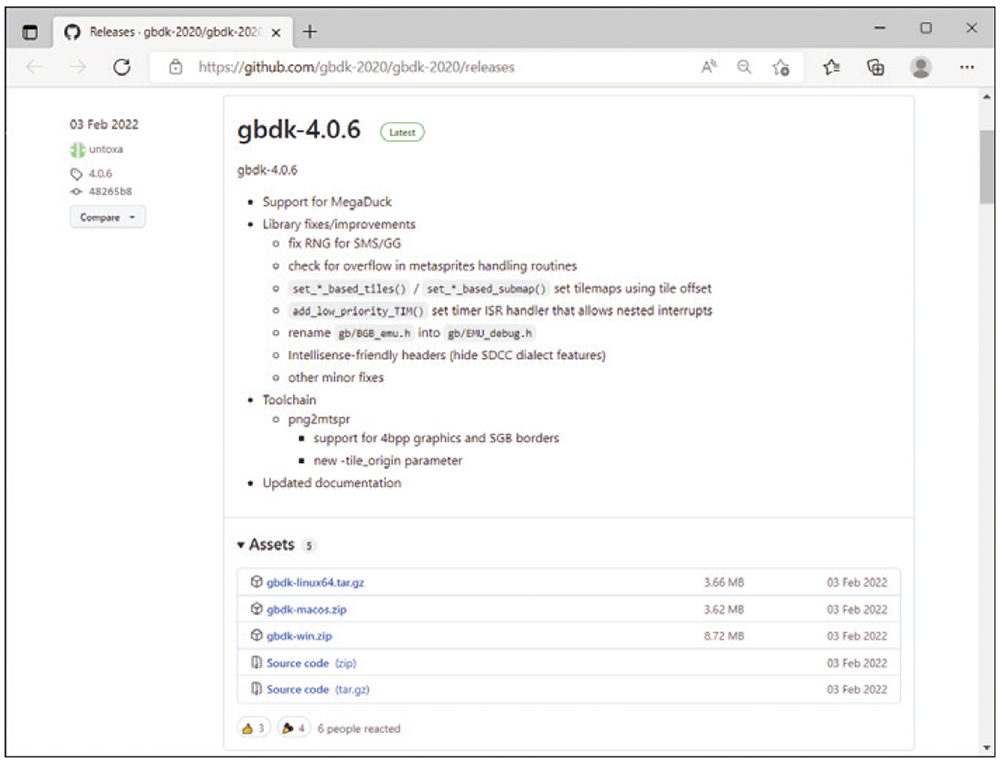Expand the Compare dropdown
The width and height of the screenshot is (1000, 762).
click(107, 217)
